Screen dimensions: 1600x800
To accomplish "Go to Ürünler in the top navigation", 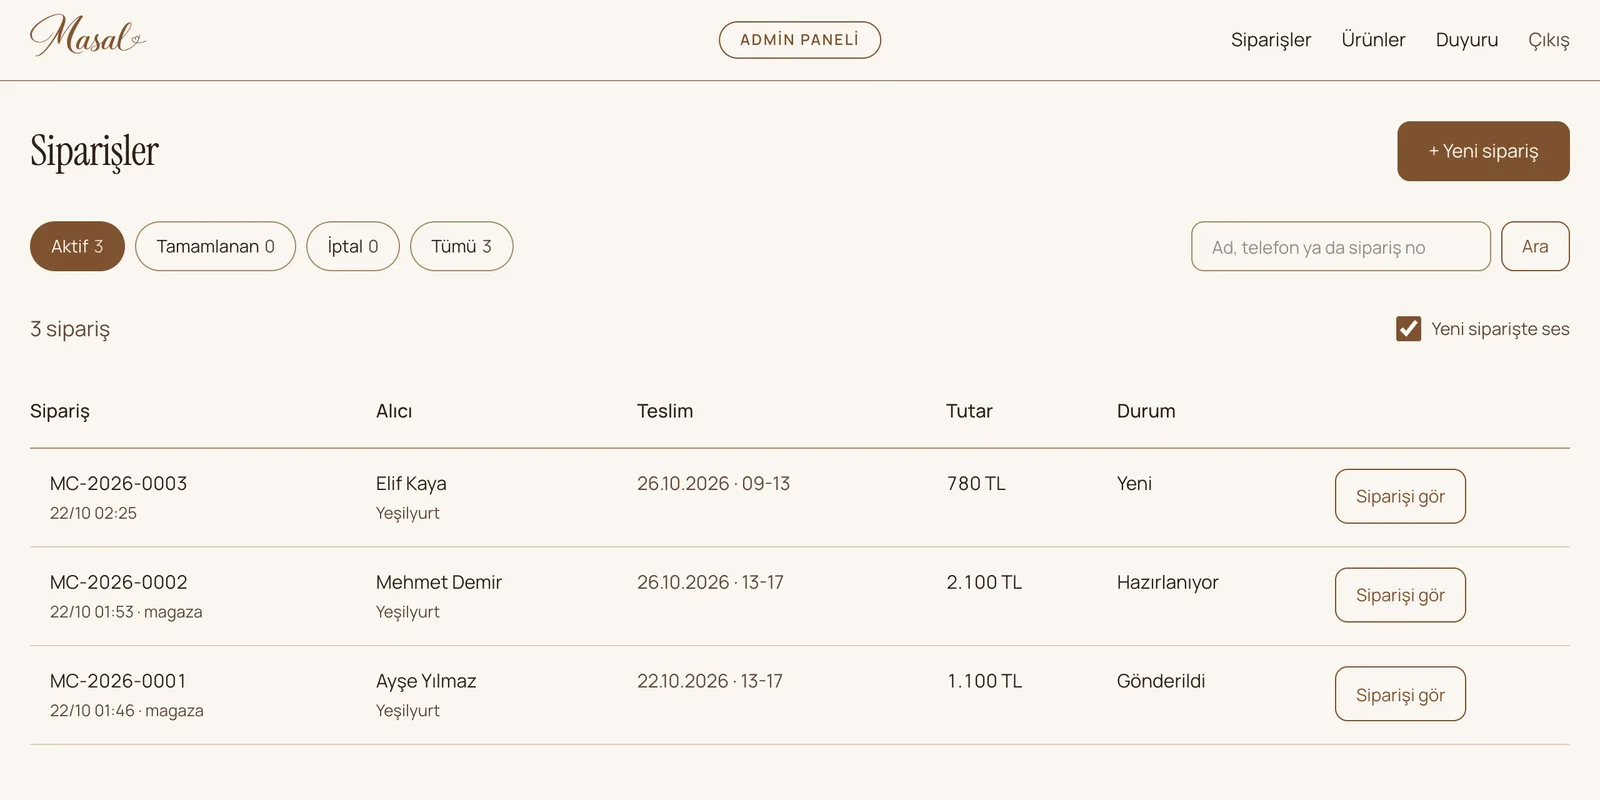I will click(x=1373, y=40).
